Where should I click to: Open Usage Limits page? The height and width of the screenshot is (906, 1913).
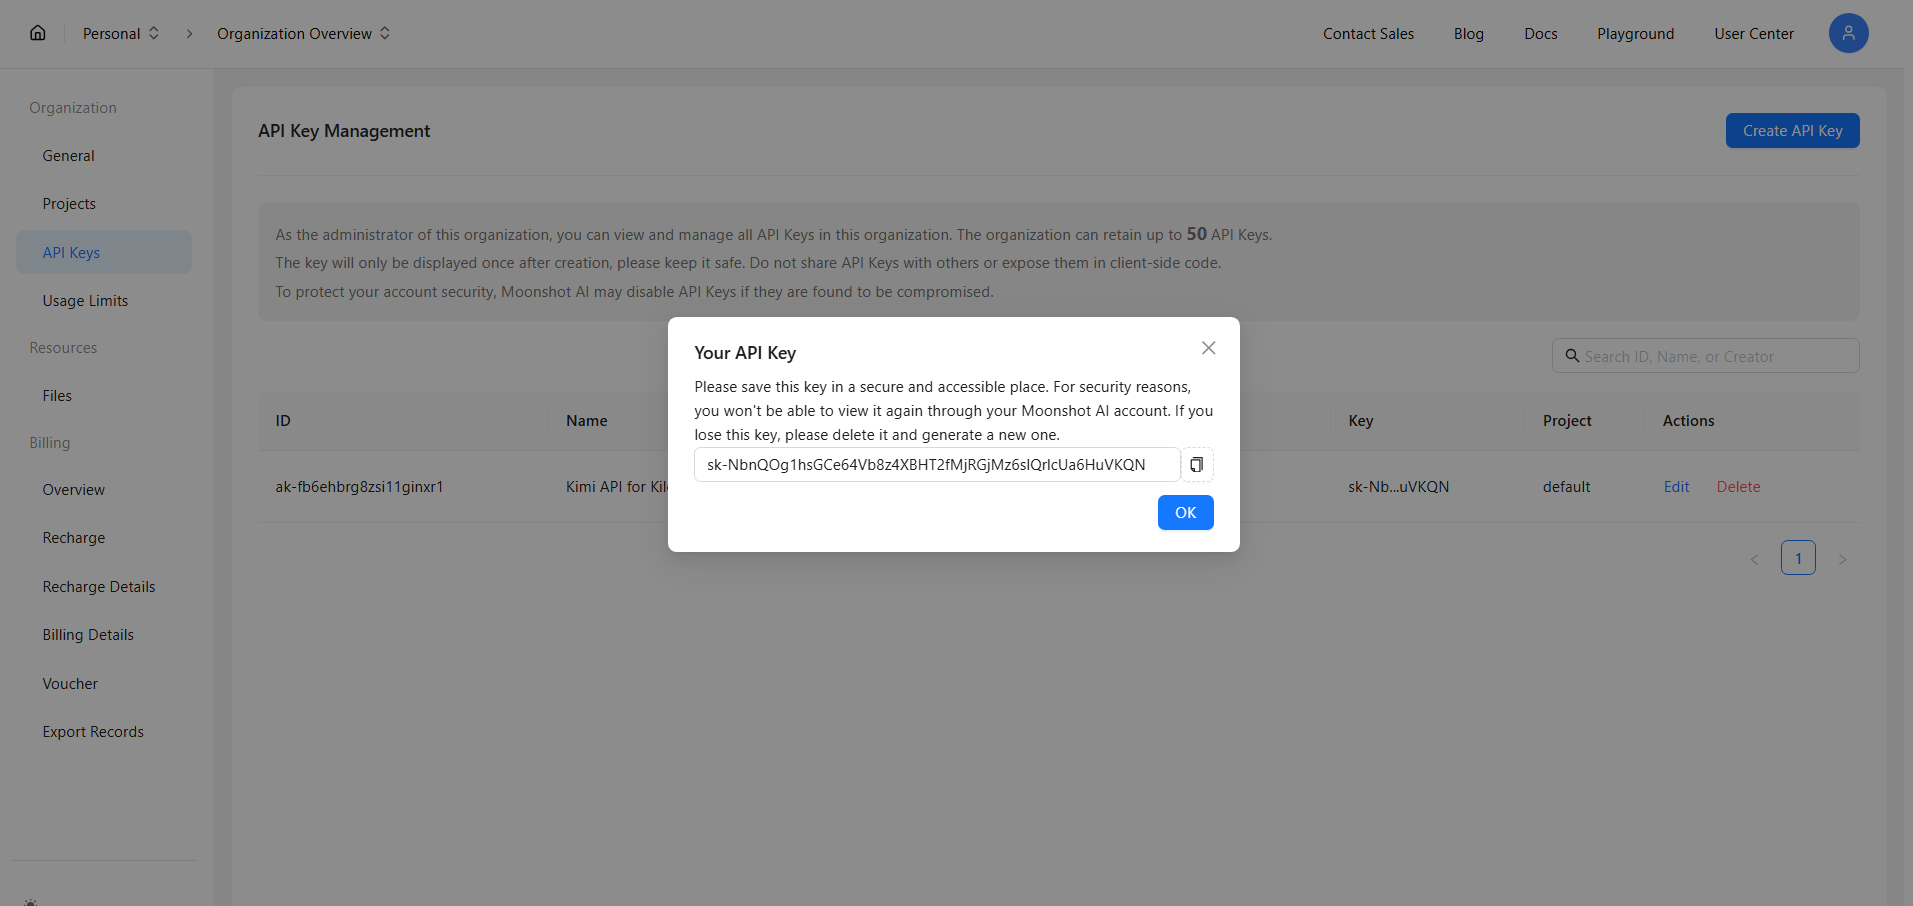tap(104, 301)
